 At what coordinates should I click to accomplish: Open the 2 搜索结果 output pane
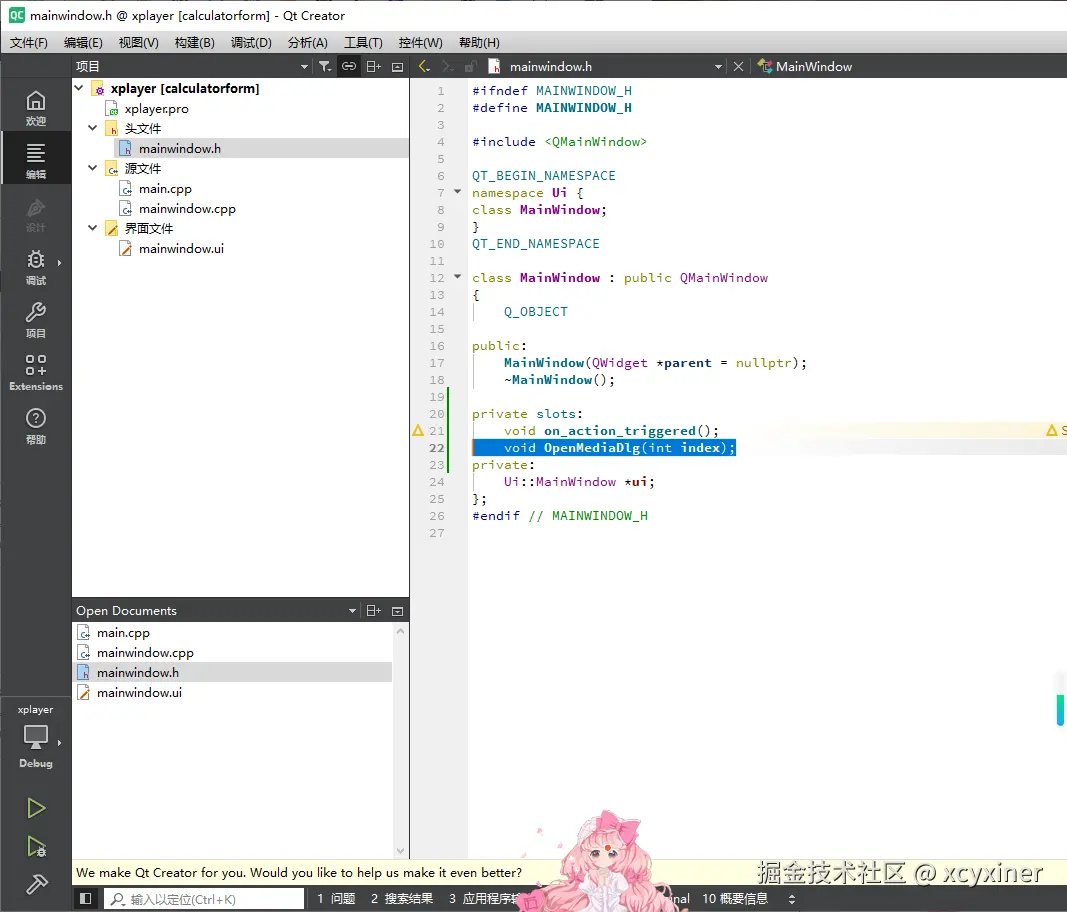[402, 899]
